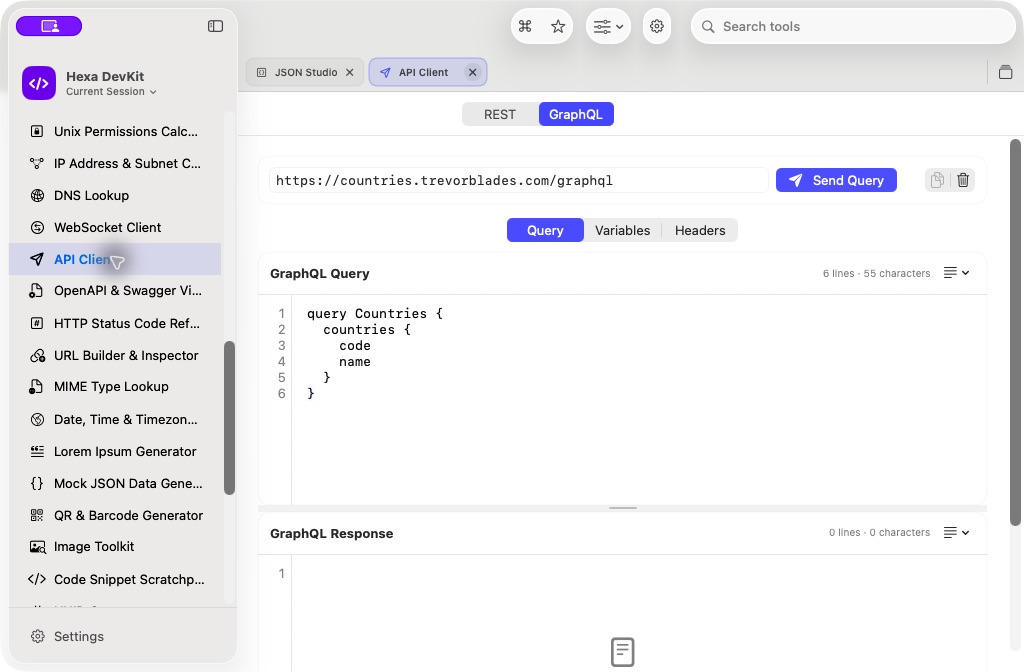Open GraphQL Response options dropdown
1024x672 pixels.
click(957, 533)
